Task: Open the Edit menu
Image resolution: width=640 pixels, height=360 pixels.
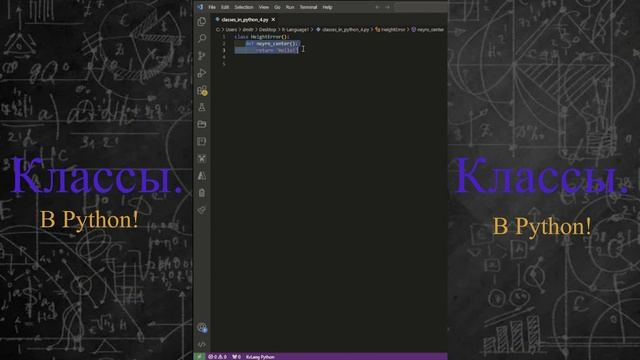Action: [x=225, y=7]
